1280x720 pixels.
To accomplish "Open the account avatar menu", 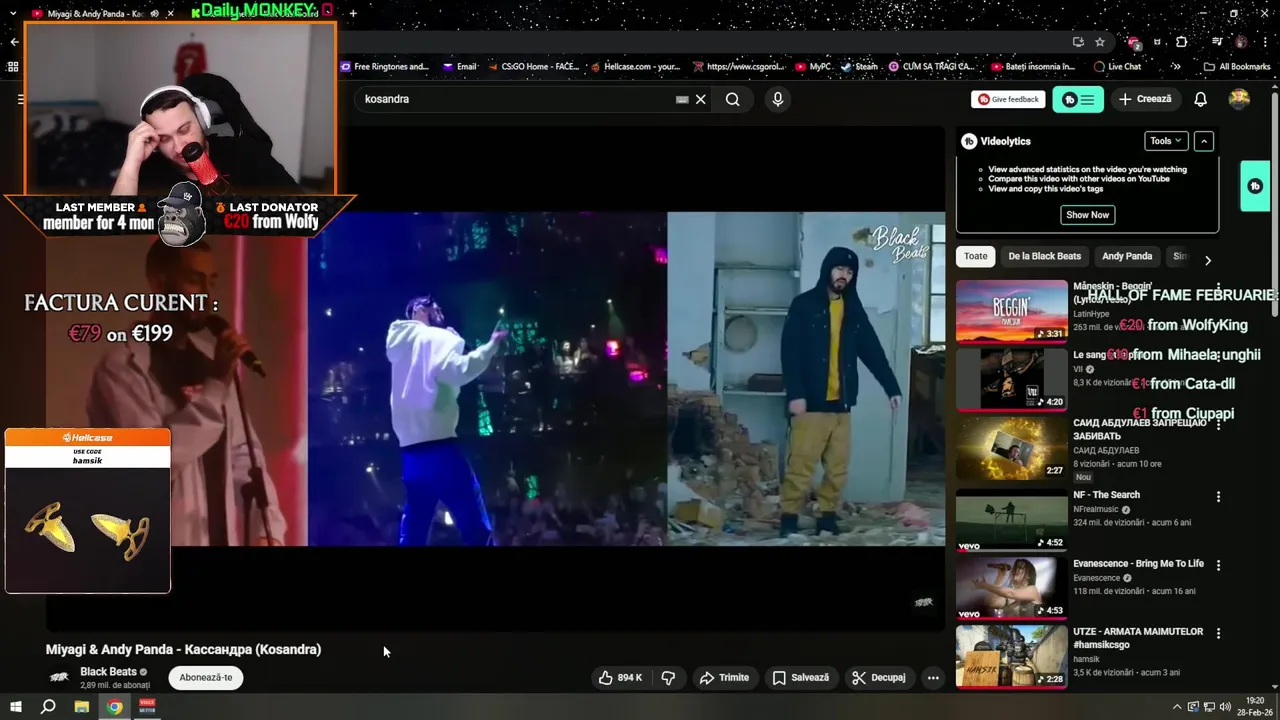I will 1239,99.
